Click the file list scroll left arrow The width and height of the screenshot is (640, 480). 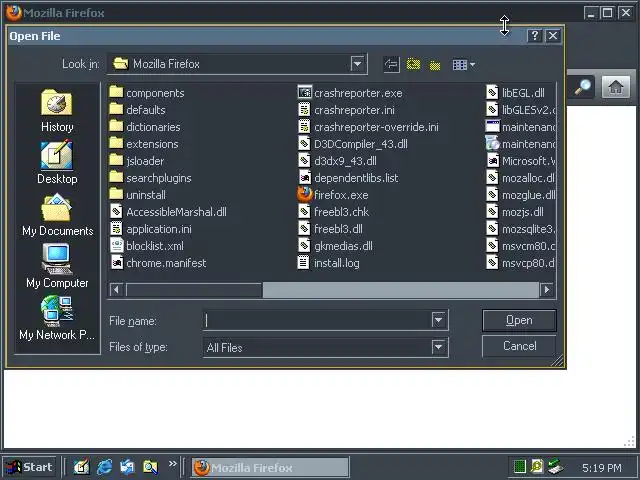tap(116, 290)
